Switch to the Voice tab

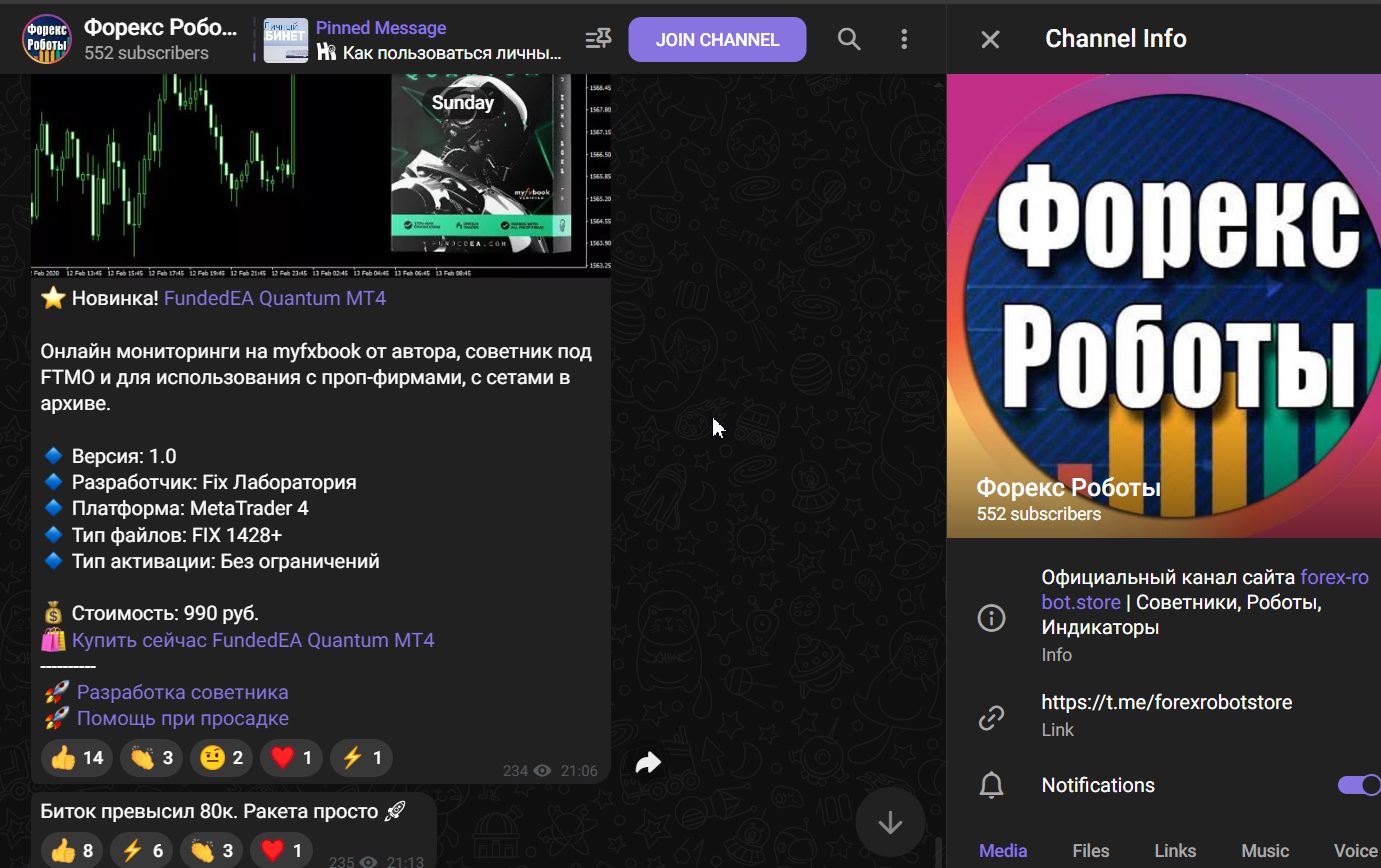click(1356, 850)
